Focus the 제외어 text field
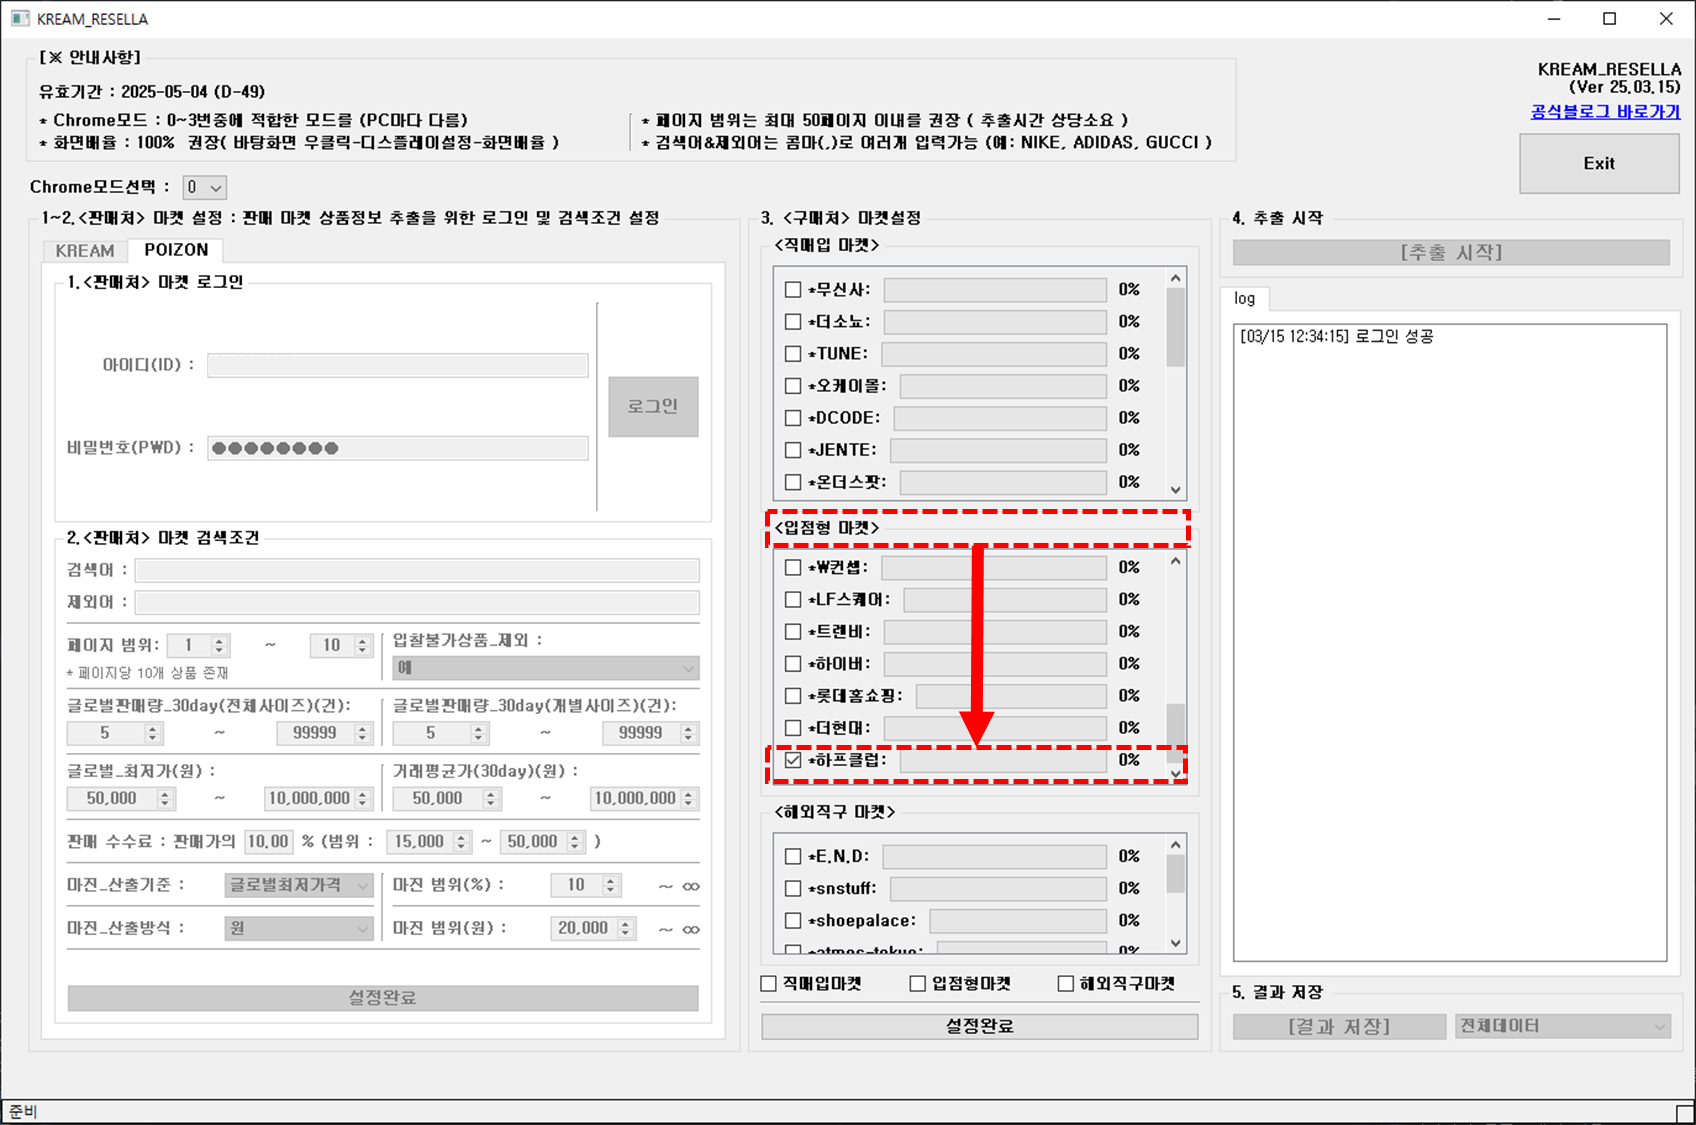Viewport: 1696px width, 1125px height. (x=417, y=603)
